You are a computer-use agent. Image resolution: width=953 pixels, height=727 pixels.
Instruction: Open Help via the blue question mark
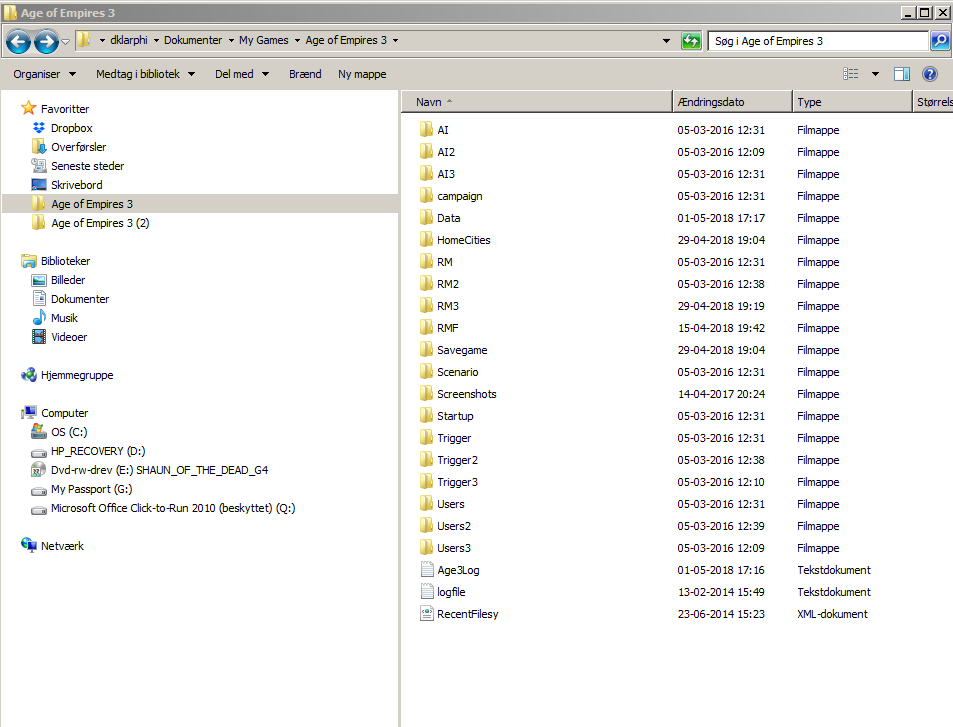point(930,74)
